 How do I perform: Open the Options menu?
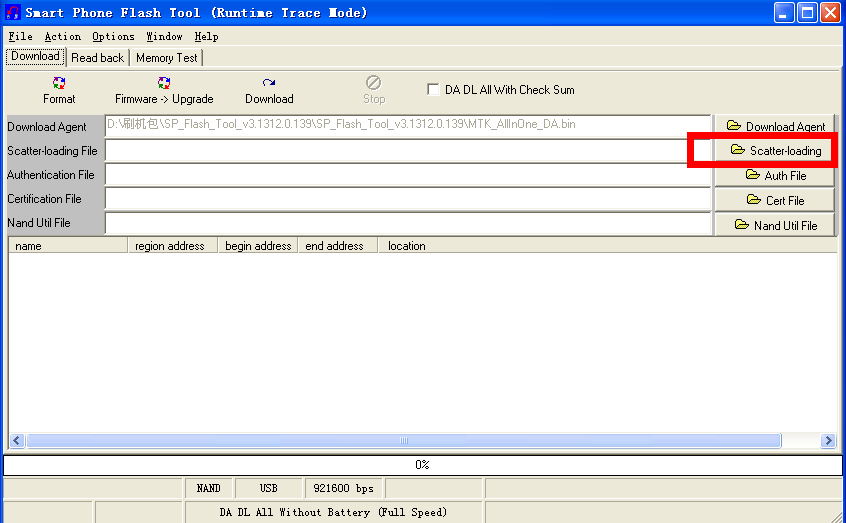113,37
